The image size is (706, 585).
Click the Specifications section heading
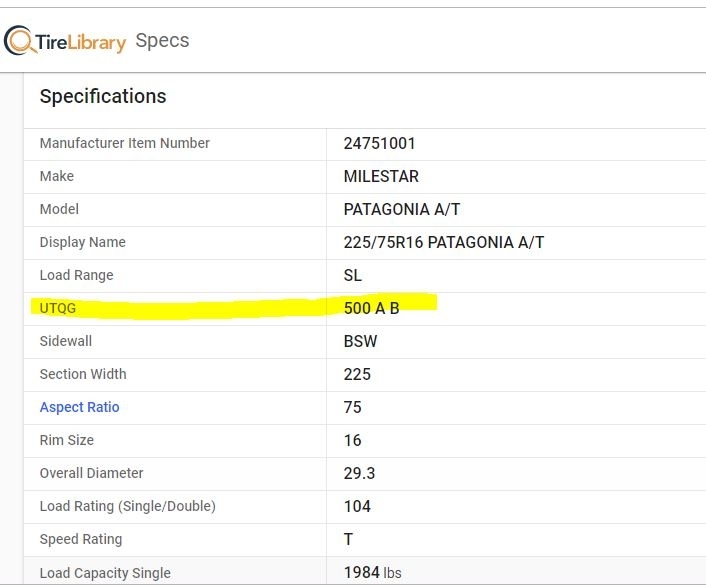tap(103, 97)
